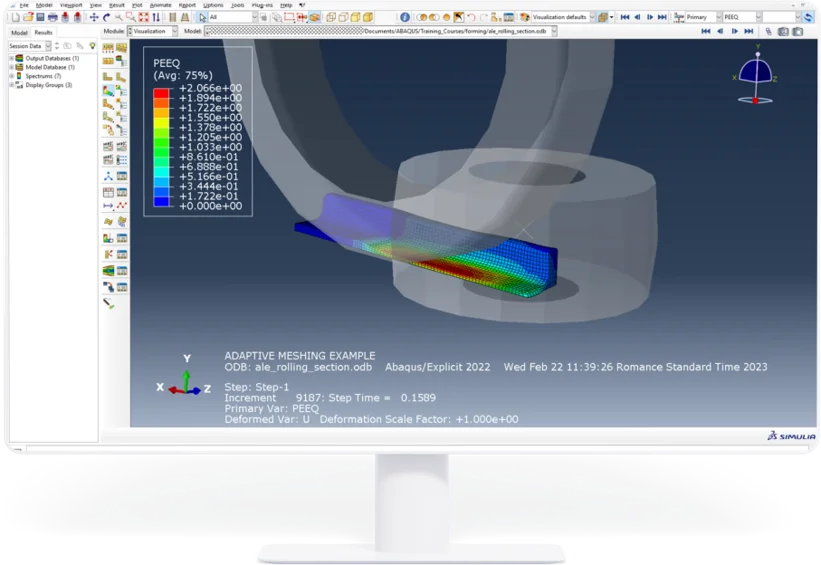Viewport: 821px width, 565px height.
Task: Jump to last frame in top toolbar
Action: [662, 17]
